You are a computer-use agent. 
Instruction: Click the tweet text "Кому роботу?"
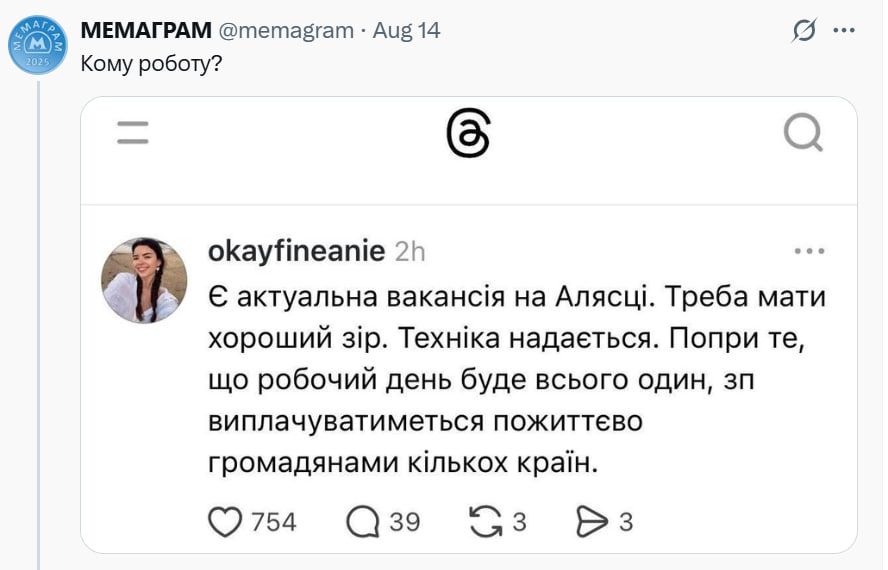coord(150,63)
